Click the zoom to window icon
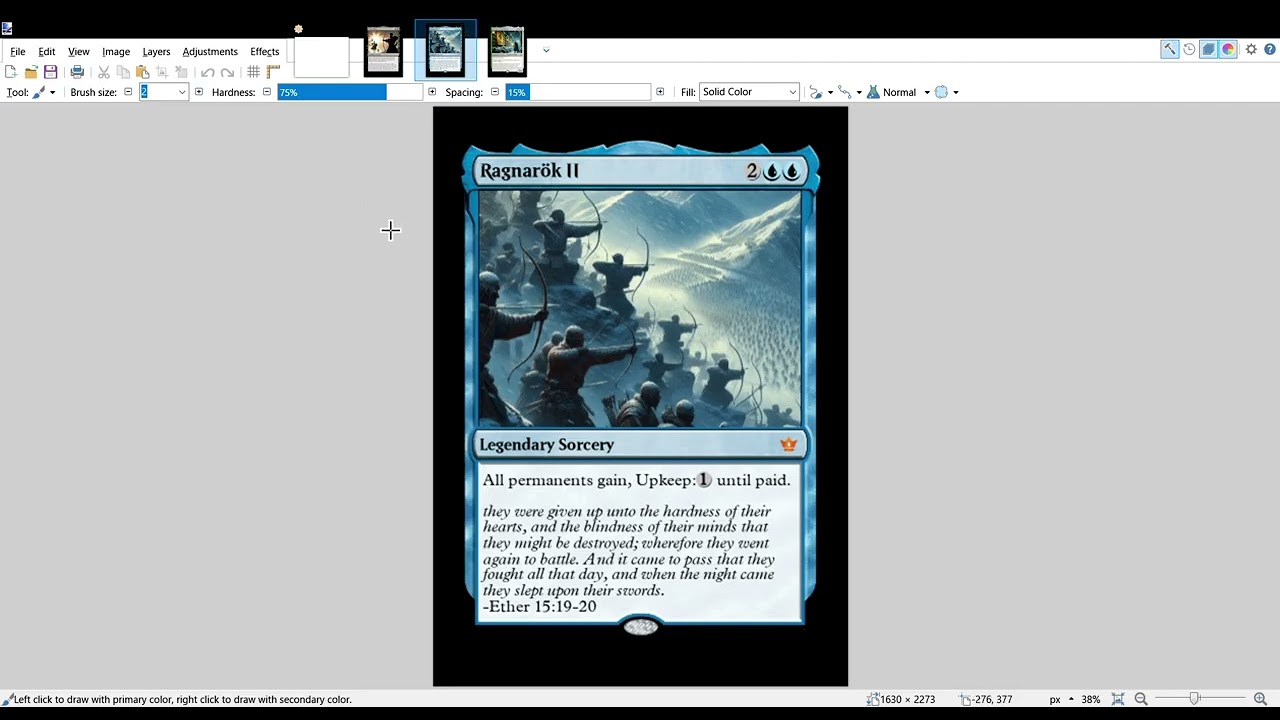This screenshot has height=720, width=1280. (1118, 699)
